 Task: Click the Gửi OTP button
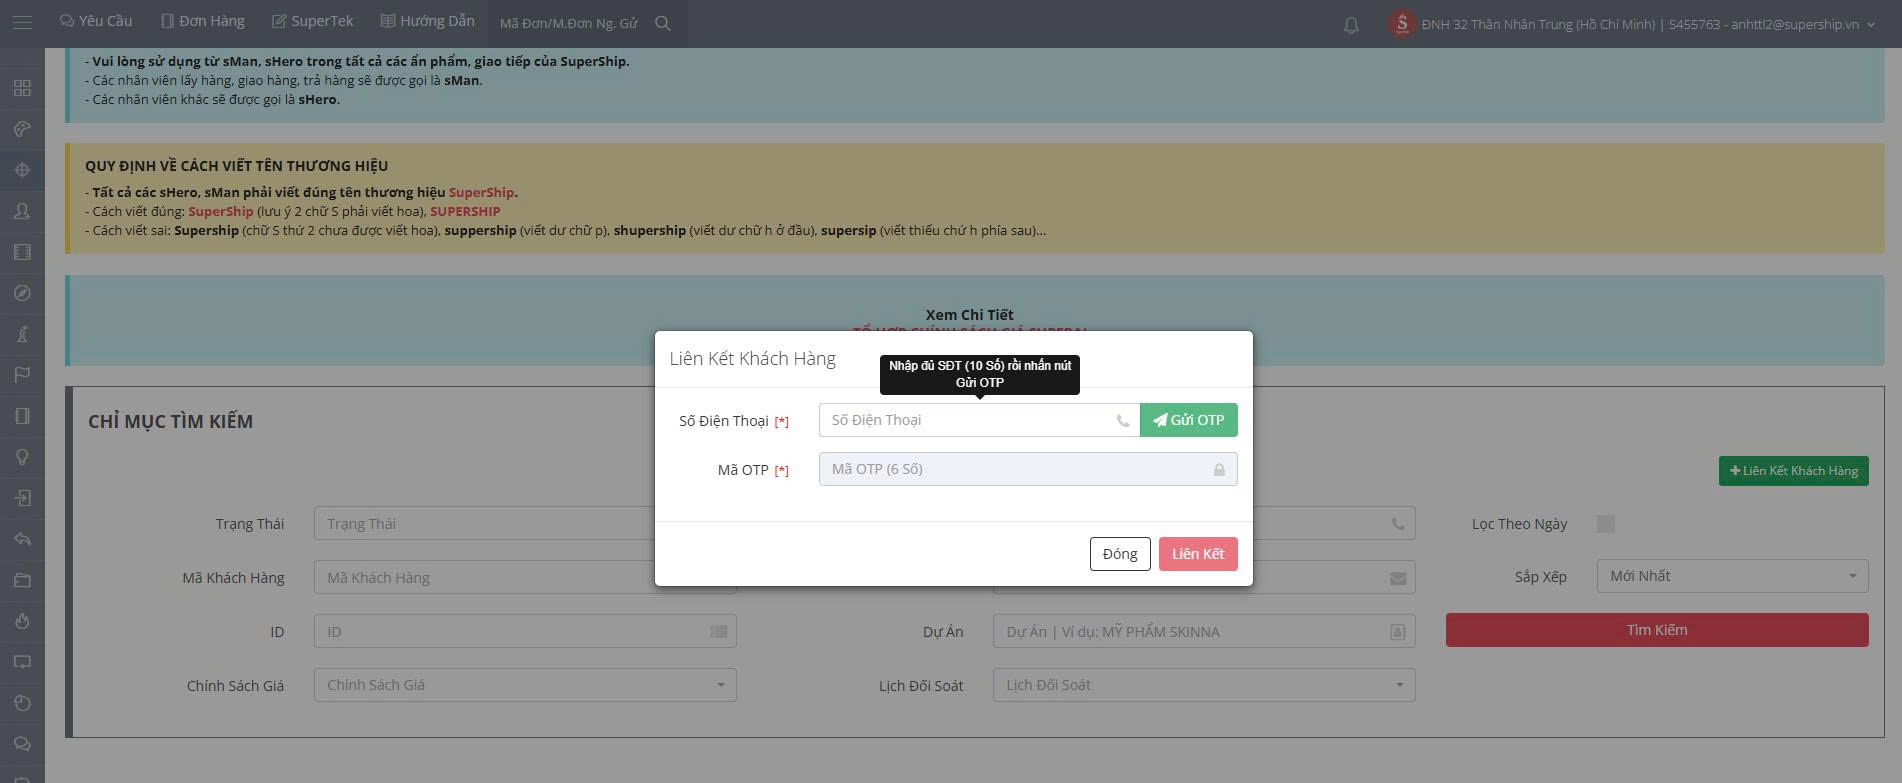1189,420
